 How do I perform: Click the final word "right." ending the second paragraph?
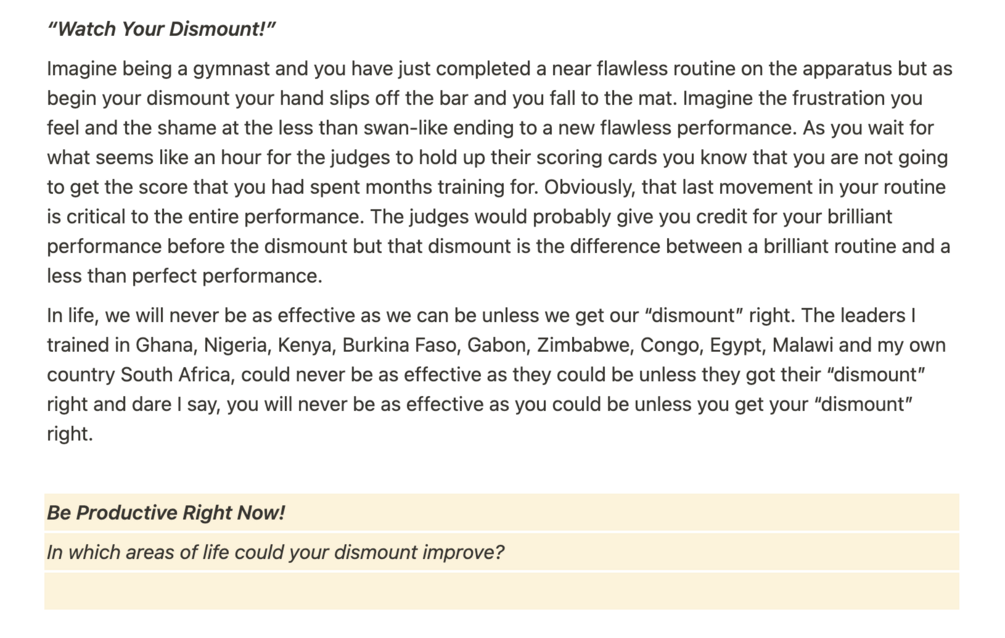(68, 434)
